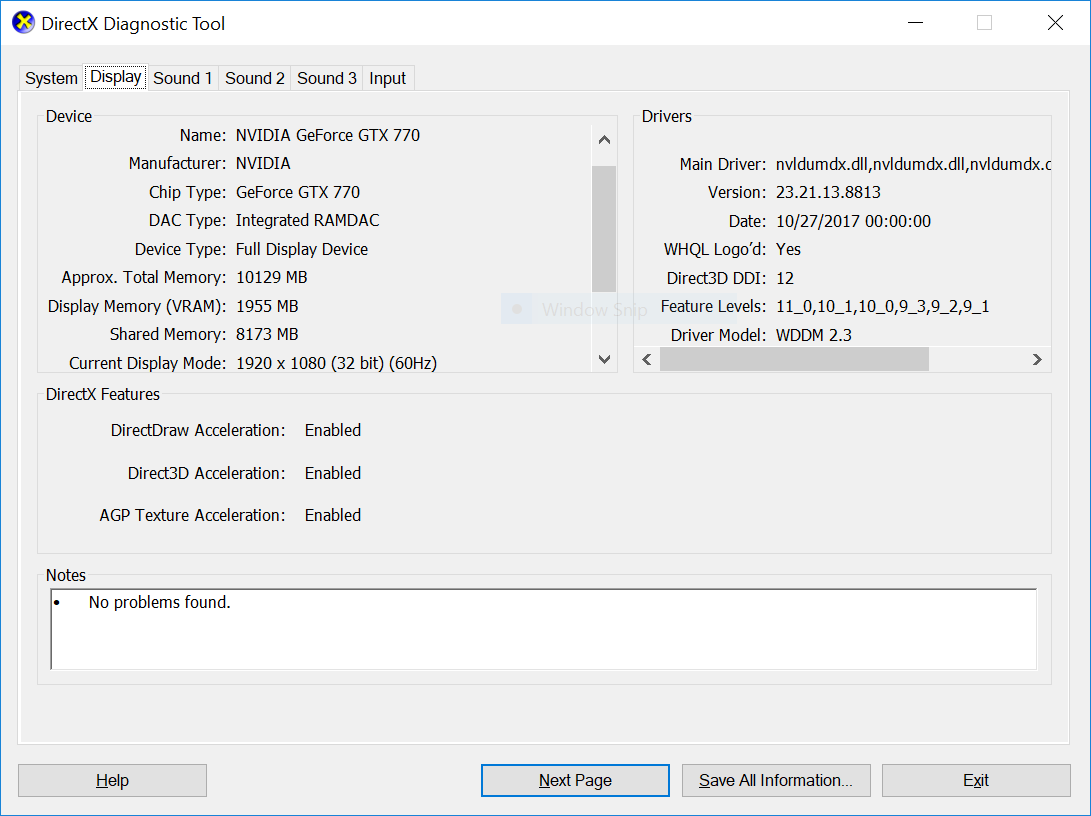Click the 'Approx. Total Memory:' label
Screen dimensions: 1091x816
[144, 278]
